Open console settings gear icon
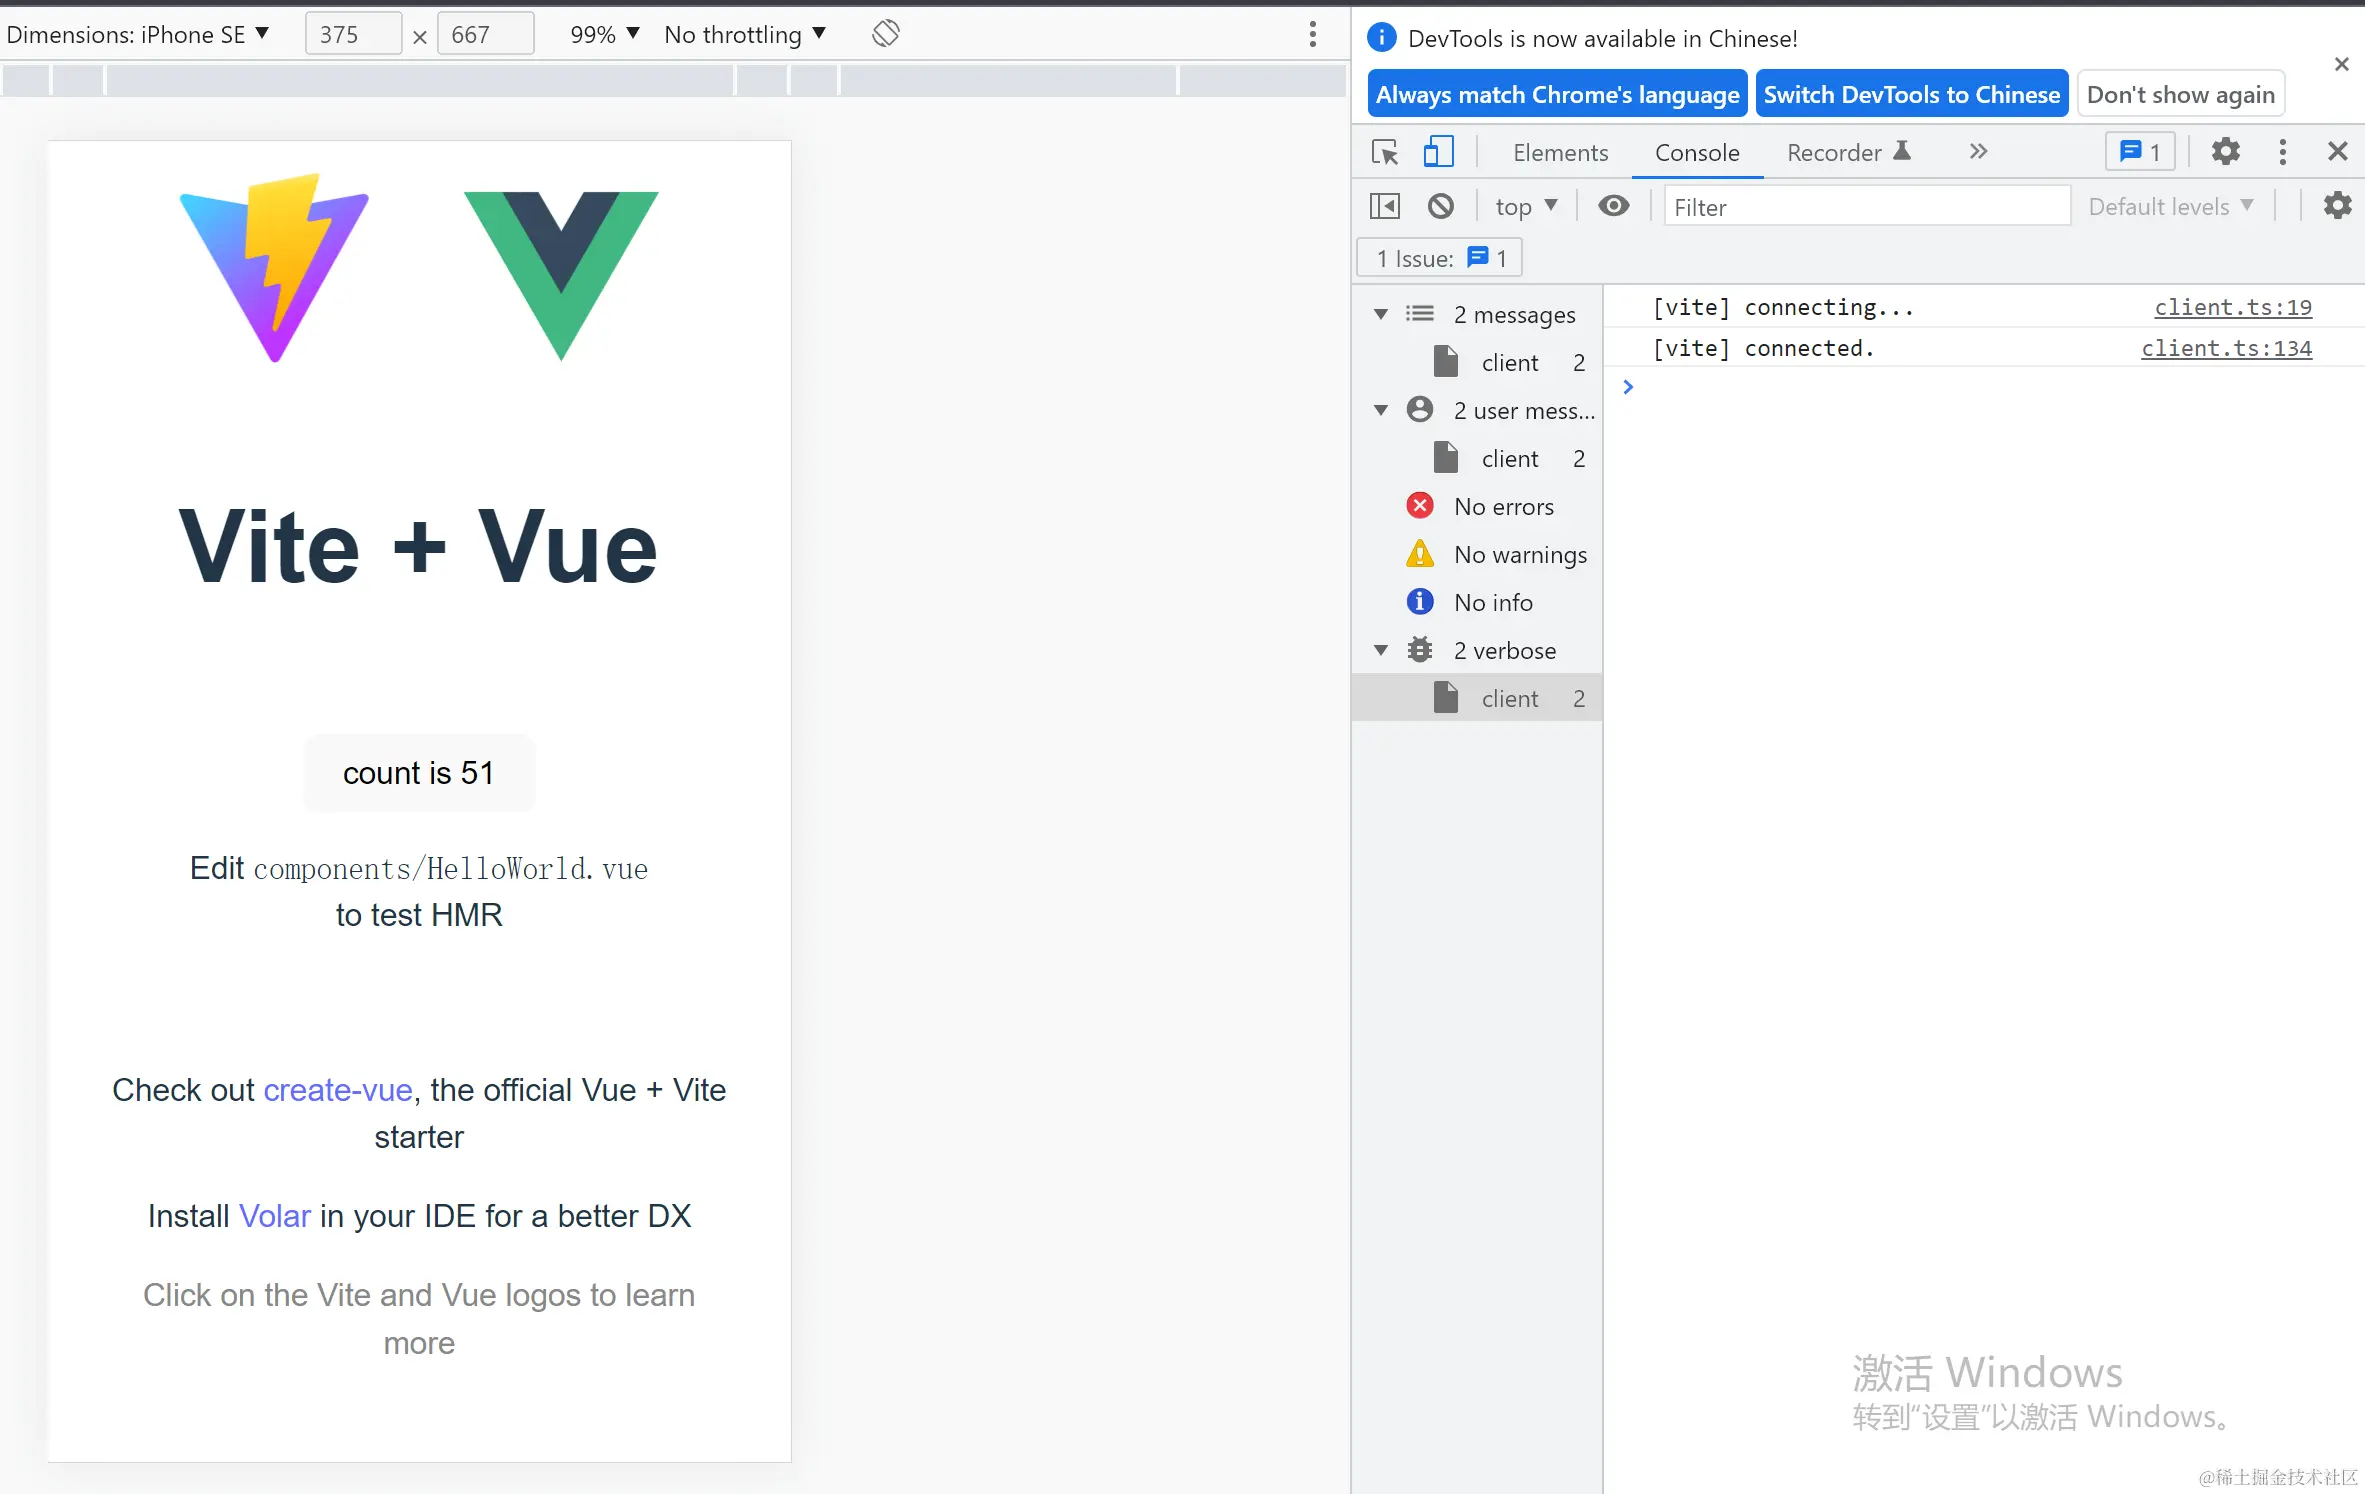This screenshot has width=2365, height=1494. coord(2337,206)
